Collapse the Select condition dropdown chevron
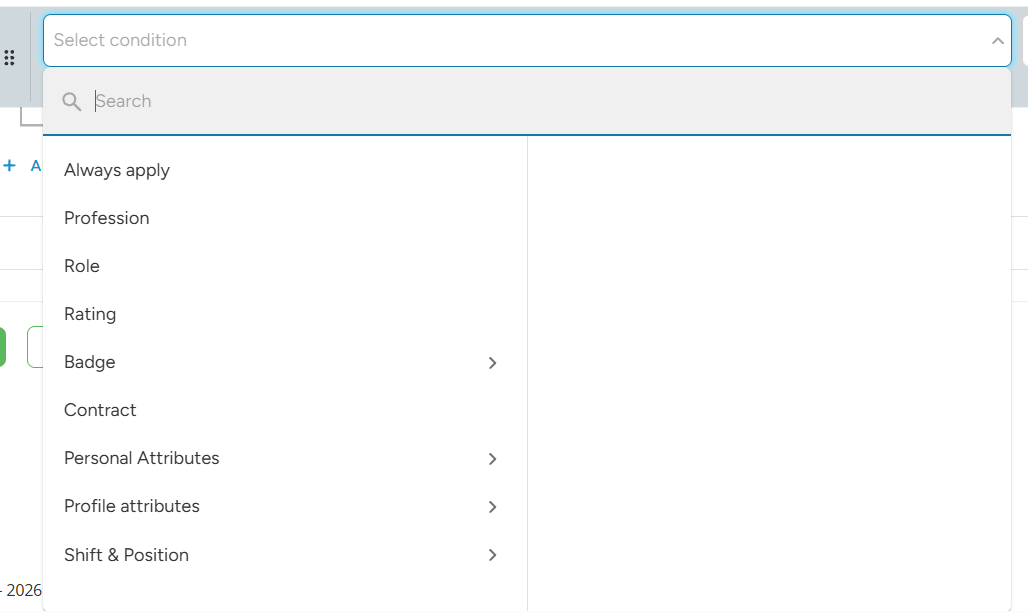Screen dimensions: 1028x613 tap(997, 41)
